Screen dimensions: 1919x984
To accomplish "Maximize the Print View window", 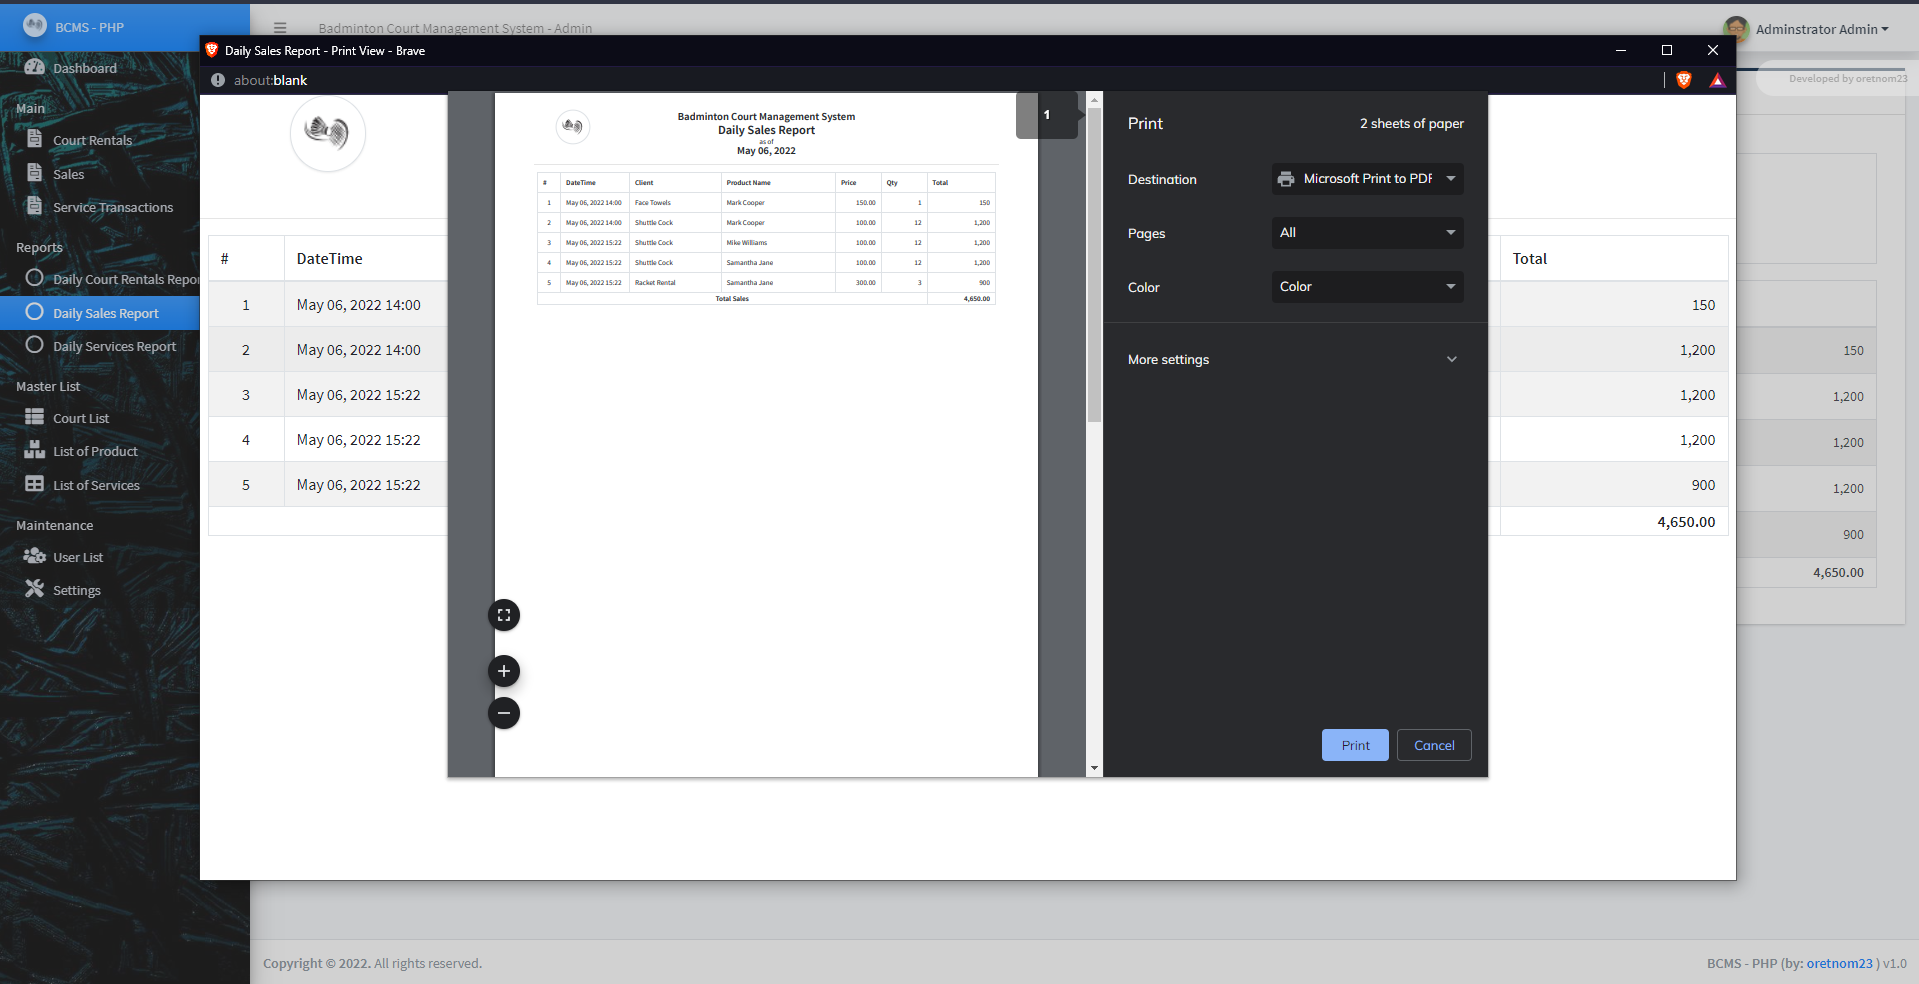I will 1666,50.
